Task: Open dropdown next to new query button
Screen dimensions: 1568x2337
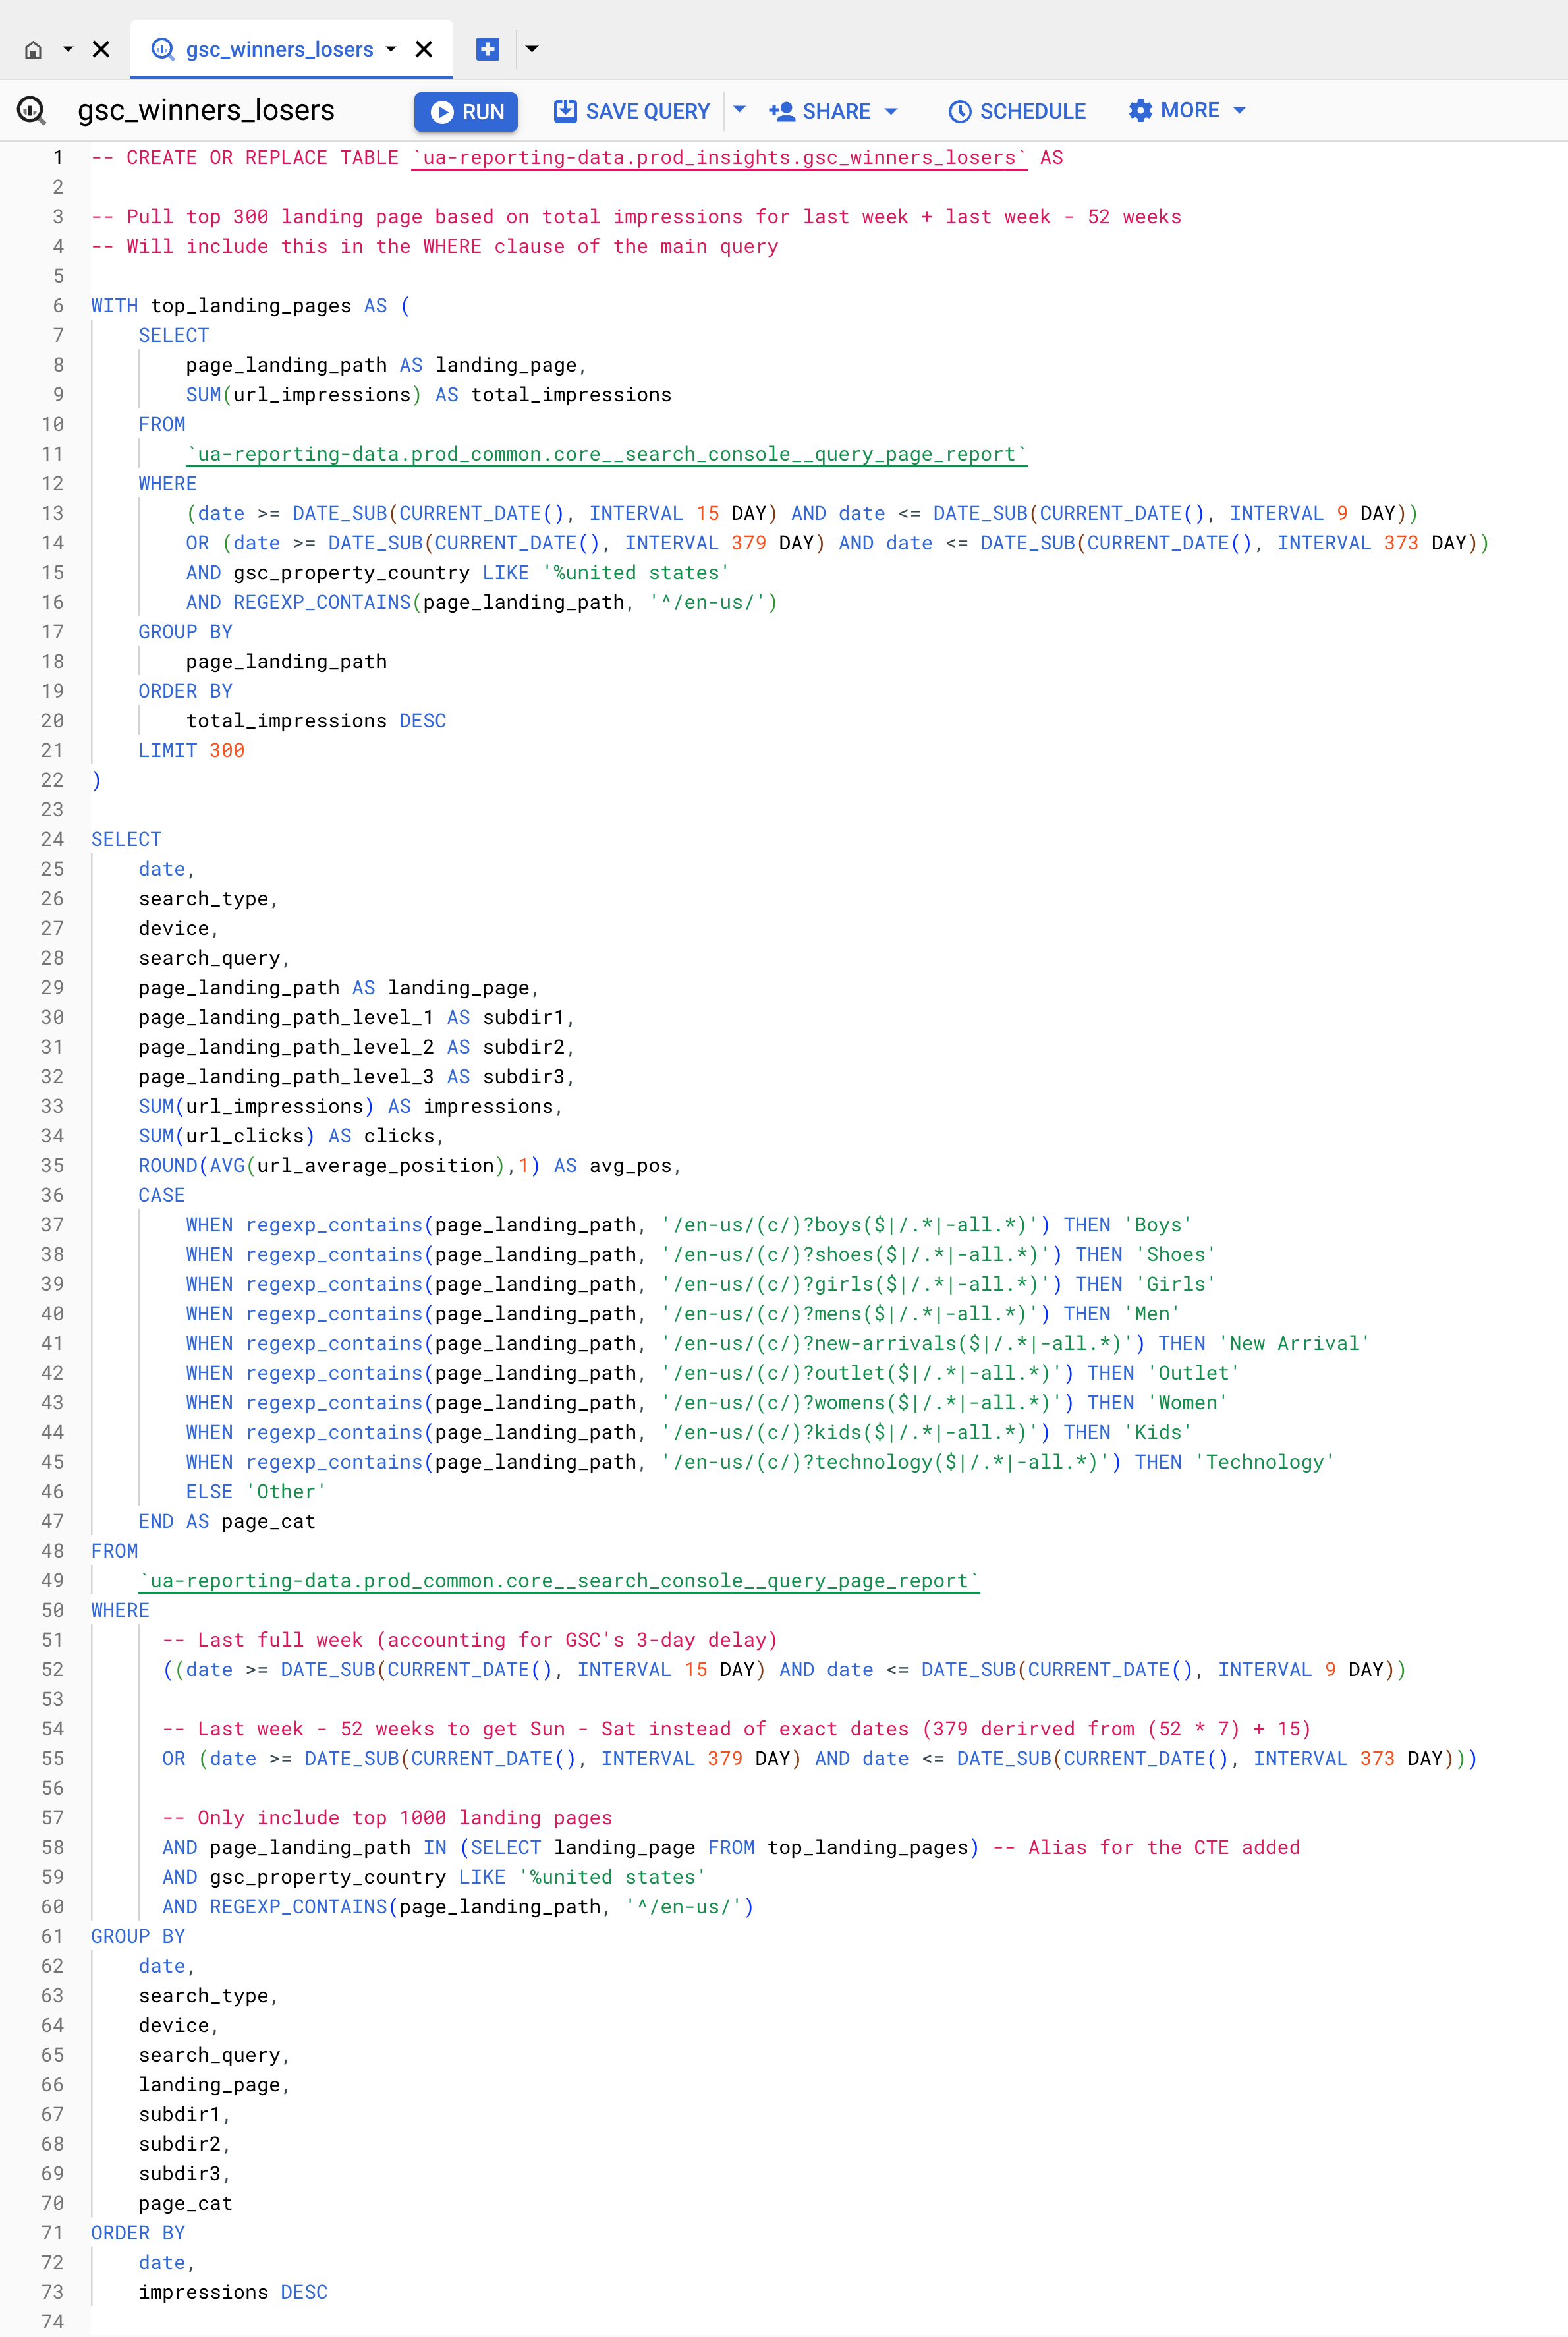Action: pyautogui.click(x=532, y=49)
